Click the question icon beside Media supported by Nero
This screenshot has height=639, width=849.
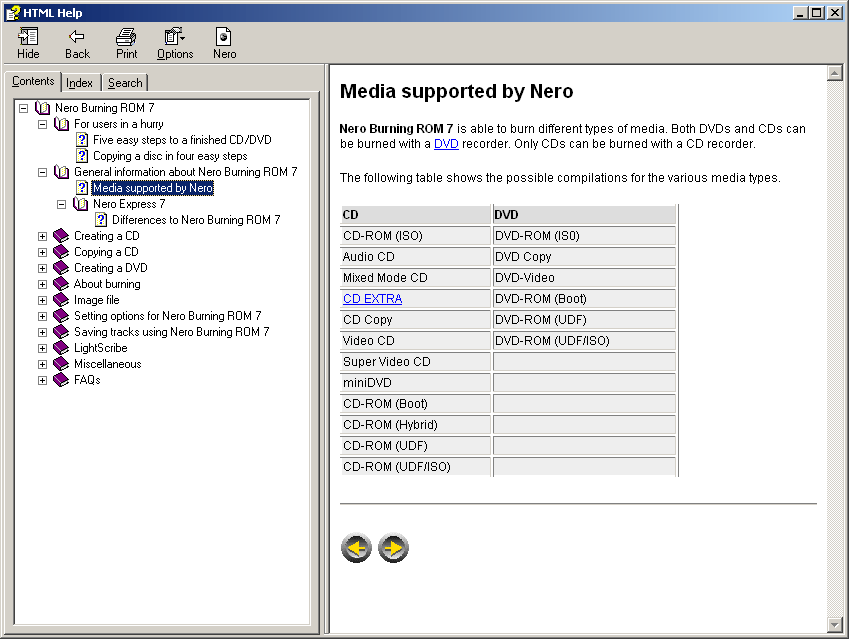(x=82, y=188)
